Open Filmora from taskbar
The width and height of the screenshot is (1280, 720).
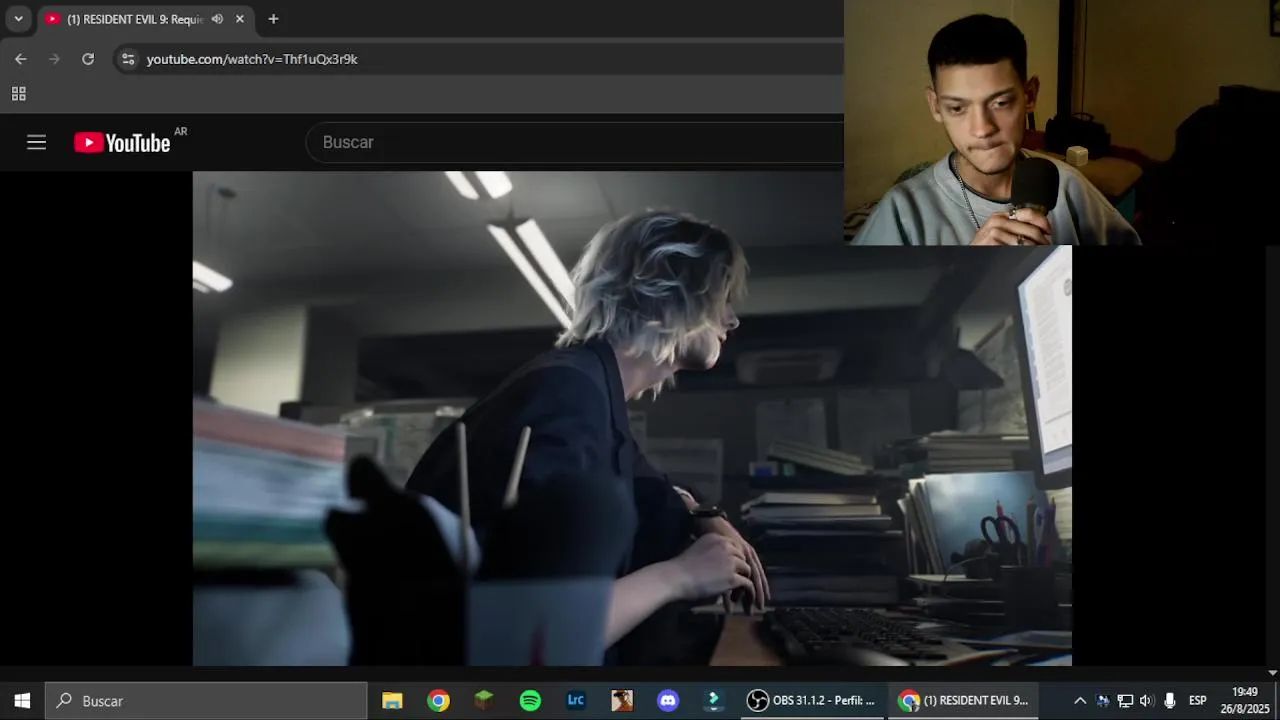point(714,701)
